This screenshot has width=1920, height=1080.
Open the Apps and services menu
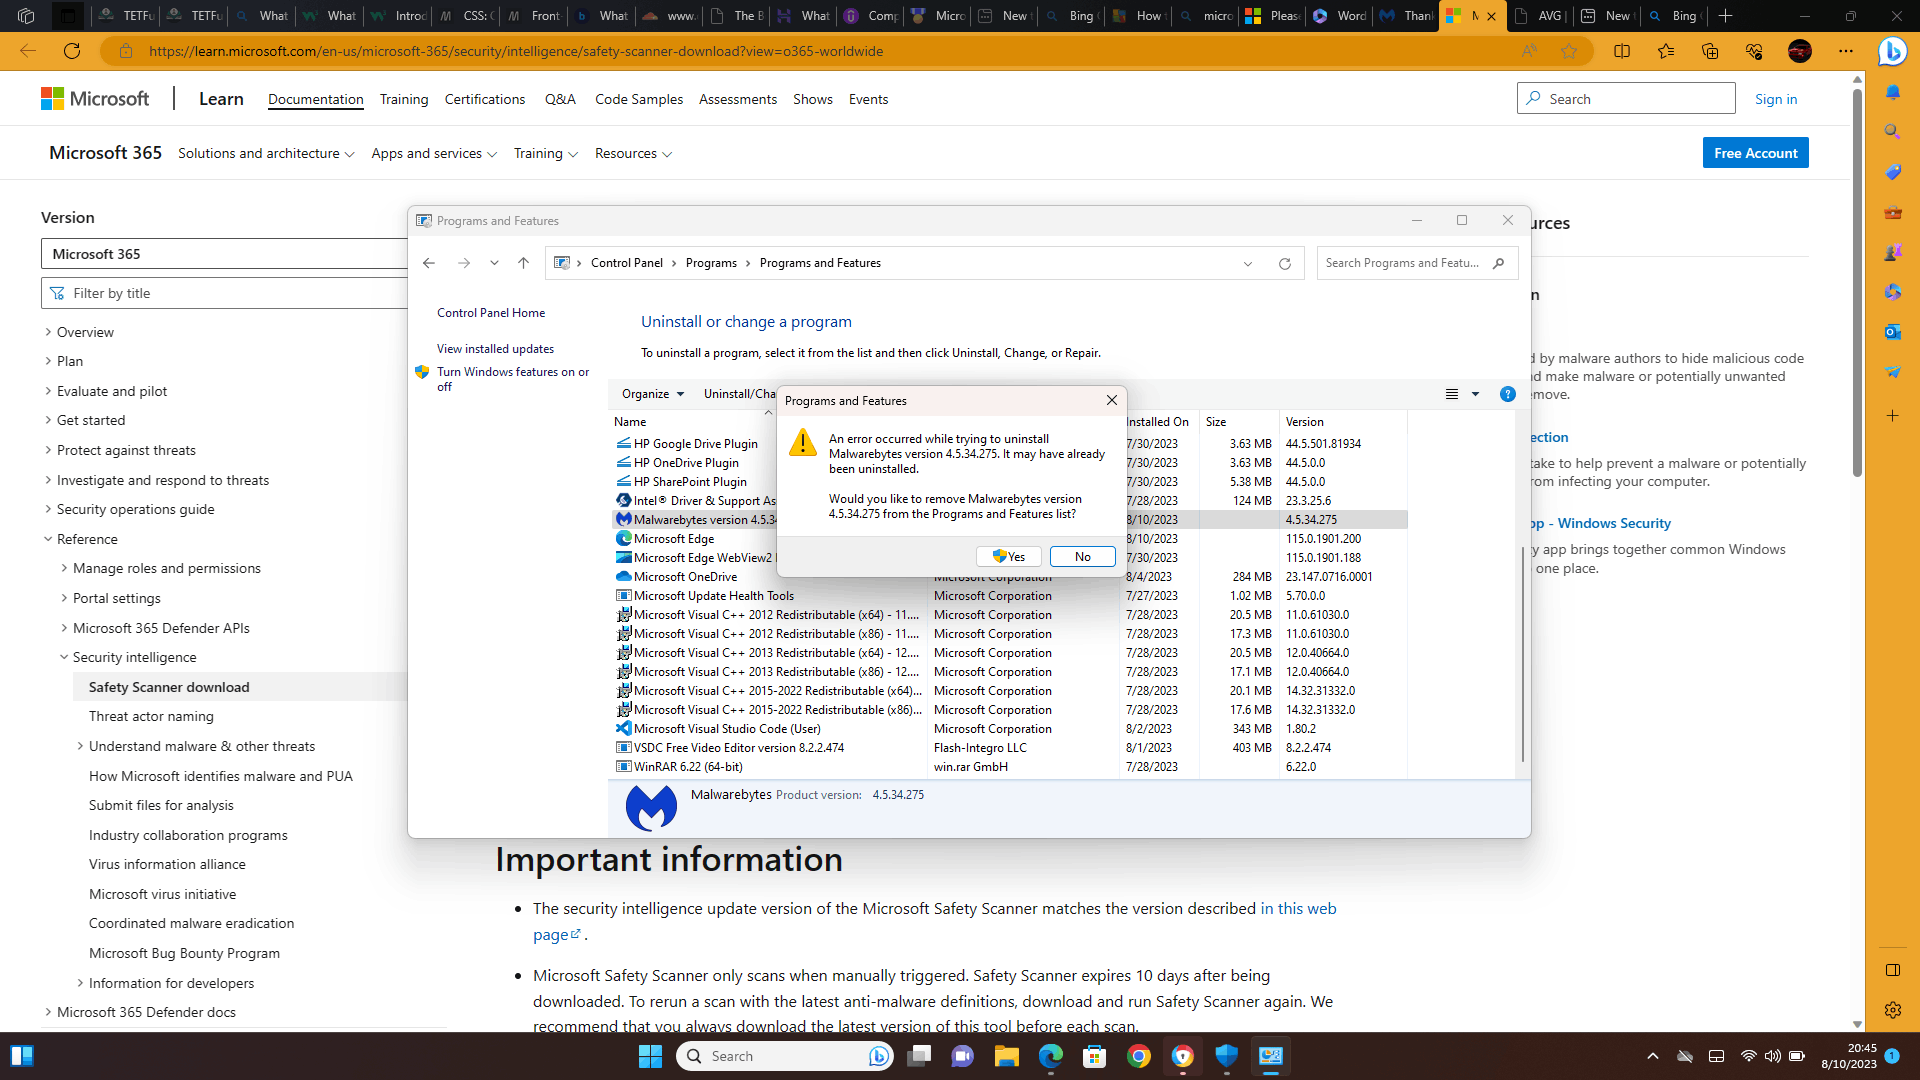[433, 153]
